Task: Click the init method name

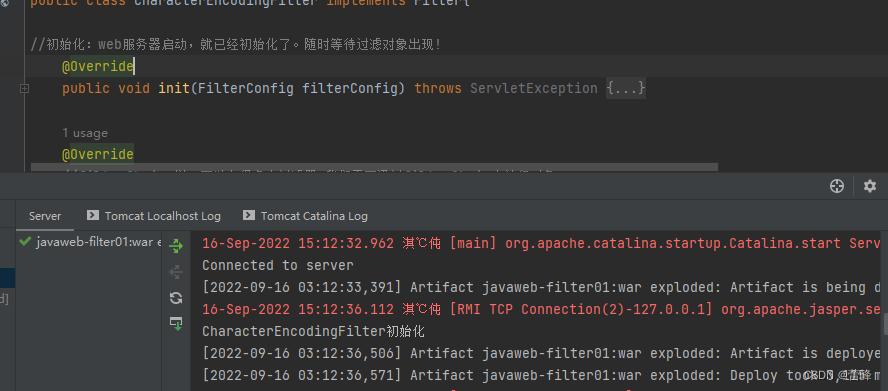Action: tap(174, 88)
